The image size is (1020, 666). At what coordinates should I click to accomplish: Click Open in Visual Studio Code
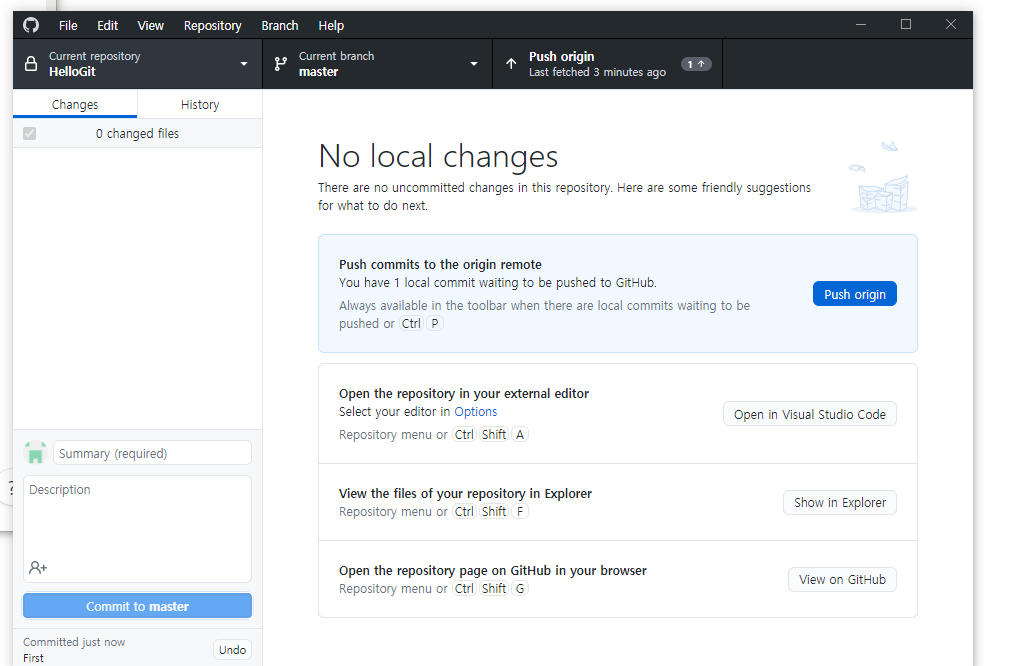[x=810, y=414]
